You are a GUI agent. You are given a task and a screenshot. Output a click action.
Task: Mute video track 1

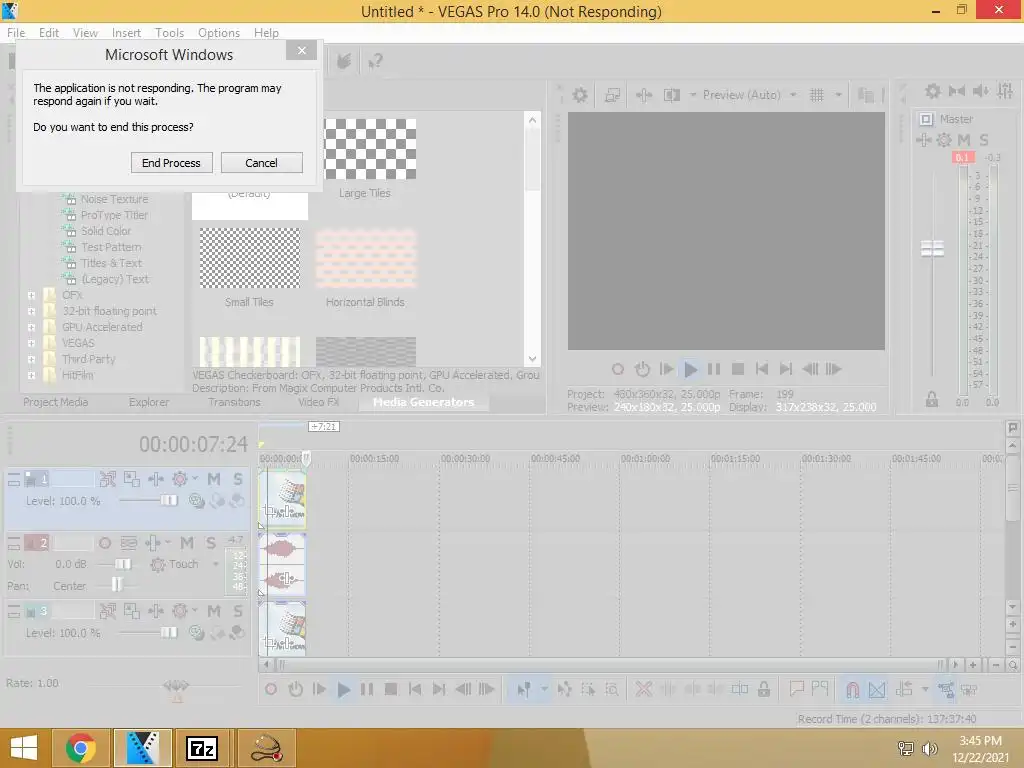coord(214,479)
